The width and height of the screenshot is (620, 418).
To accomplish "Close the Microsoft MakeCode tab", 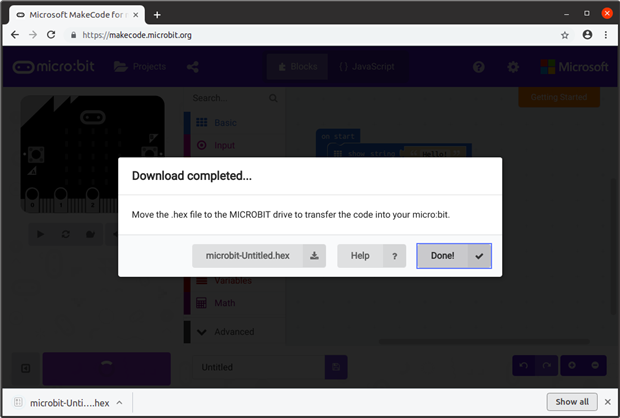I will click(136, 15).
